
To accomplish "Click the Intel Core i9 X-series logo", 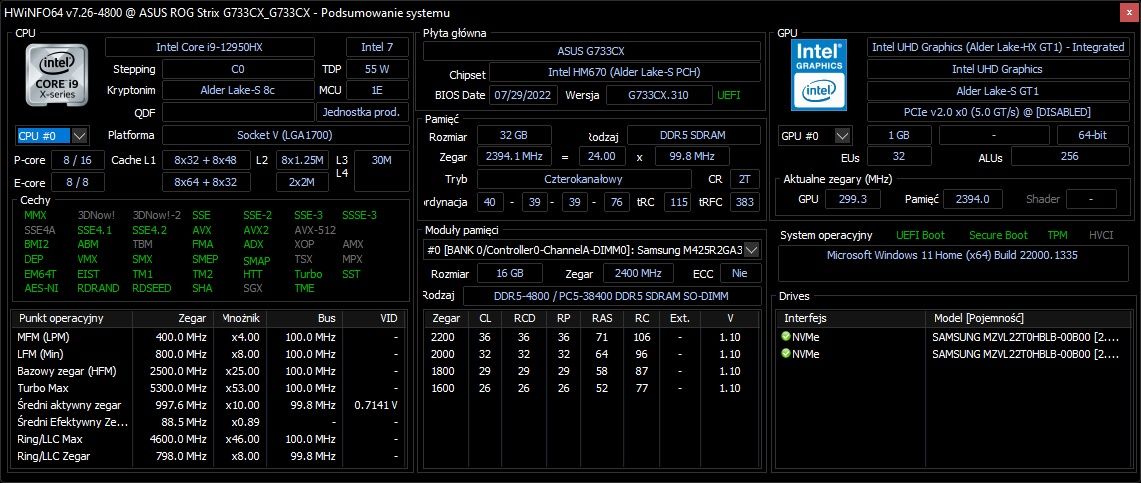I will (x=57, y=77).
